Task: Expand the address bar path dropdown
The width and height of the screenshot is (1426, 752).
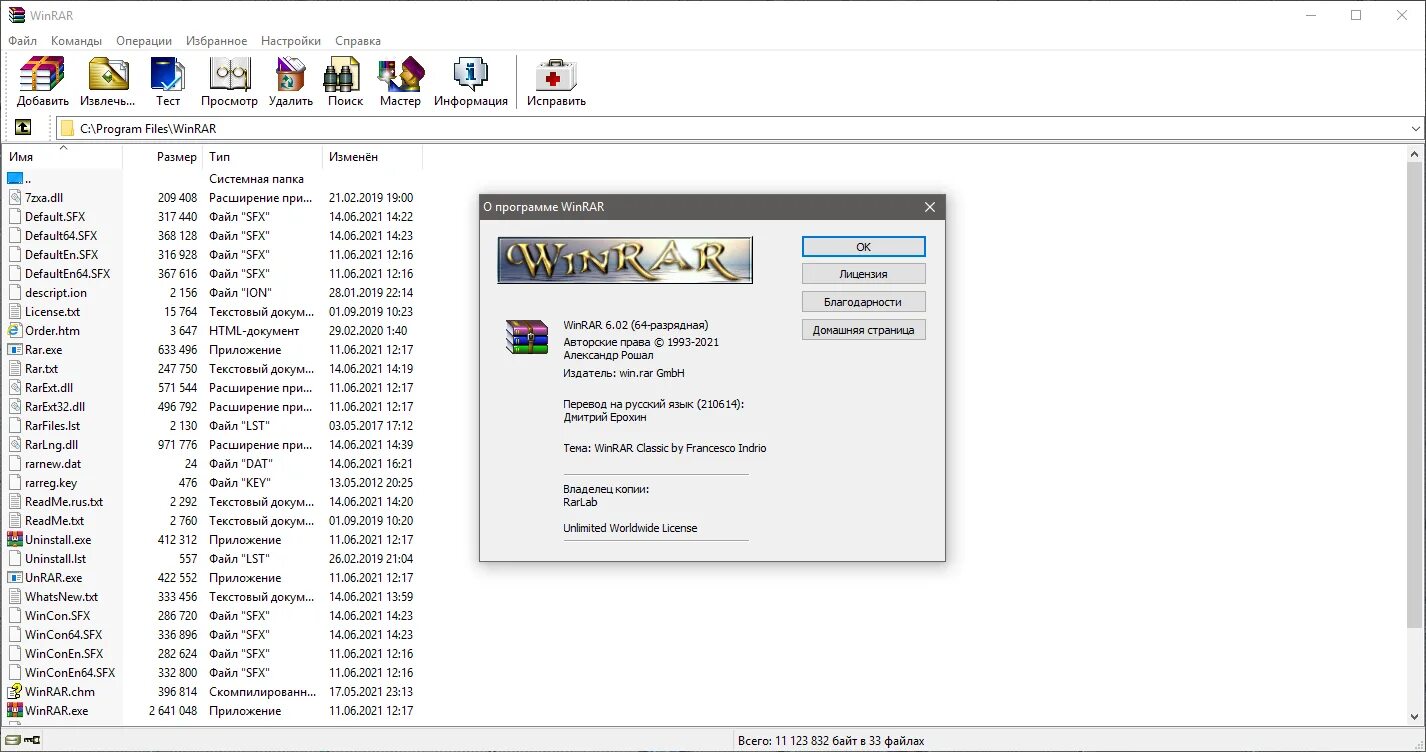Action: [x=1415, y=128]
